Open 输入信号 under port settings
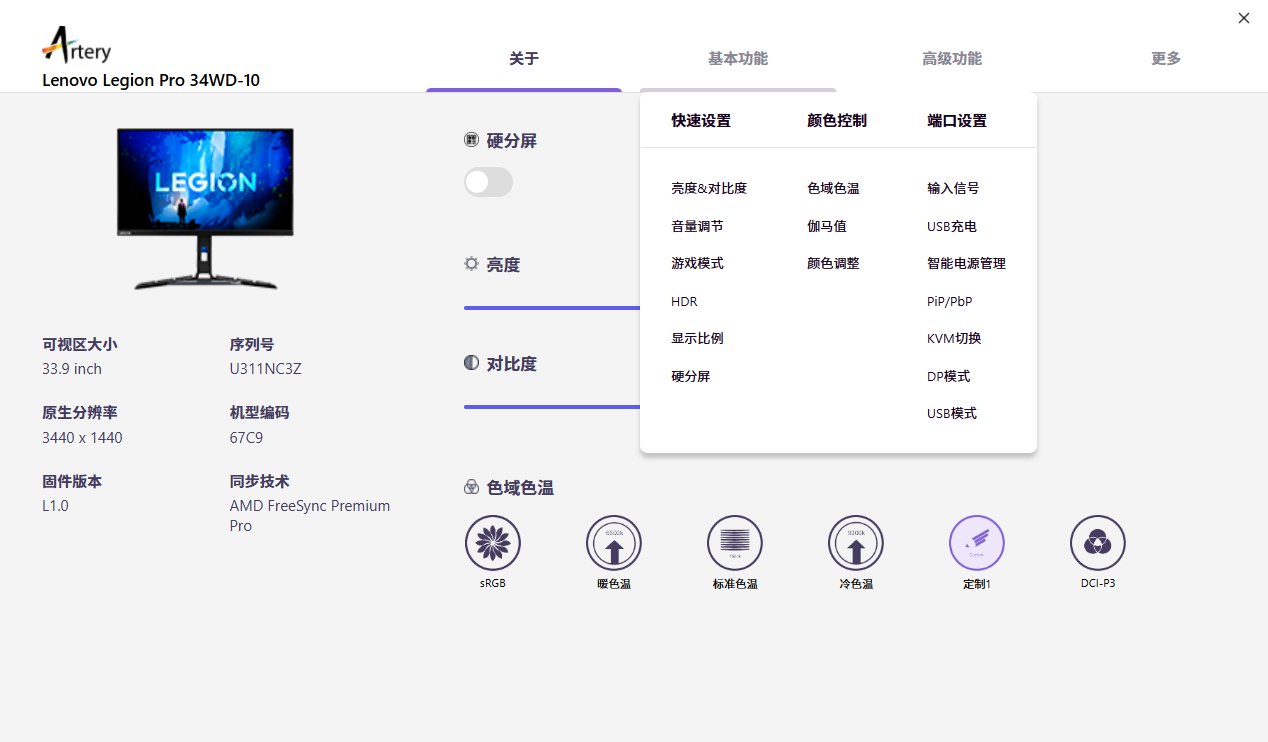The width and height of the screenshot is (1268, 742). click(x=952, y=189)
